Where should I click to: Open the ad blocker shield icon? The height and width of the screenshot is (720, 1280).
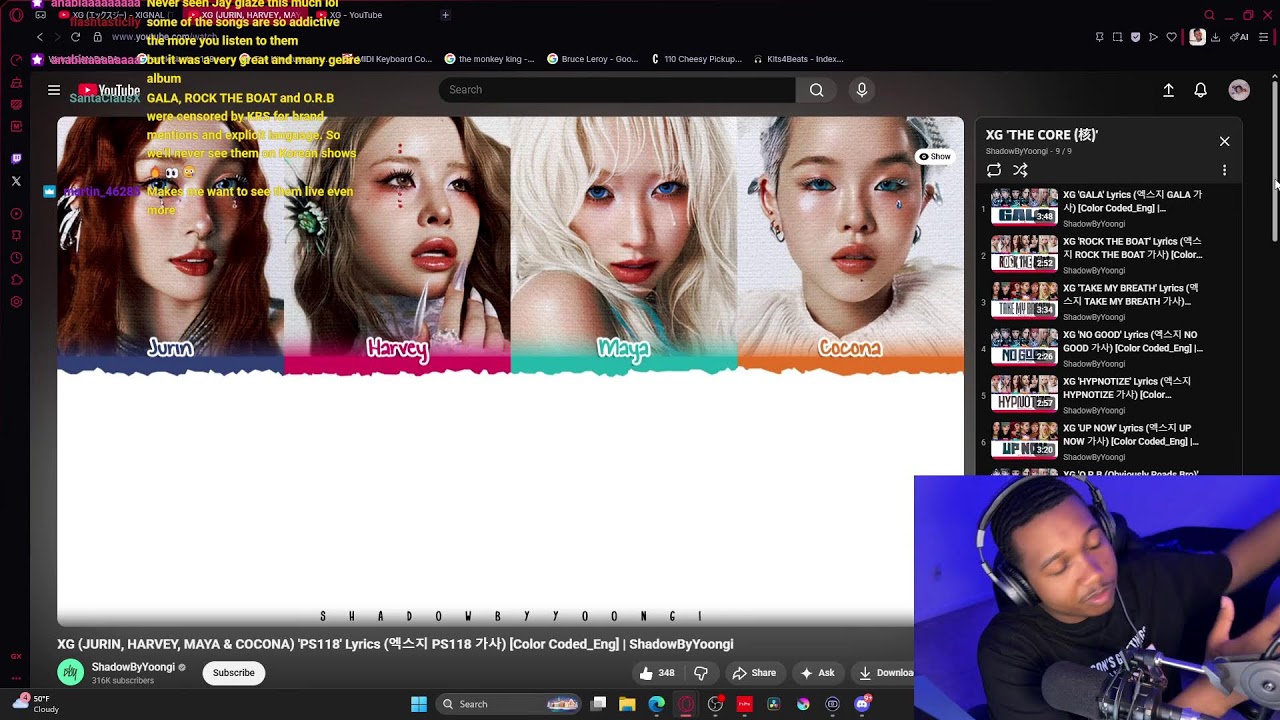point(1135,37)
